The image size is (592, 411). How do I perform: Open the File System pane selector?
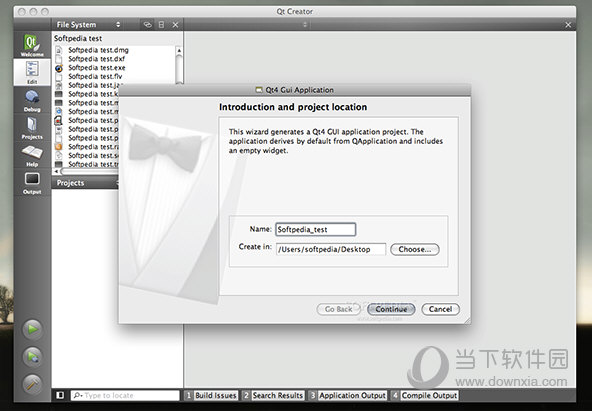click(x=88, y=25)
